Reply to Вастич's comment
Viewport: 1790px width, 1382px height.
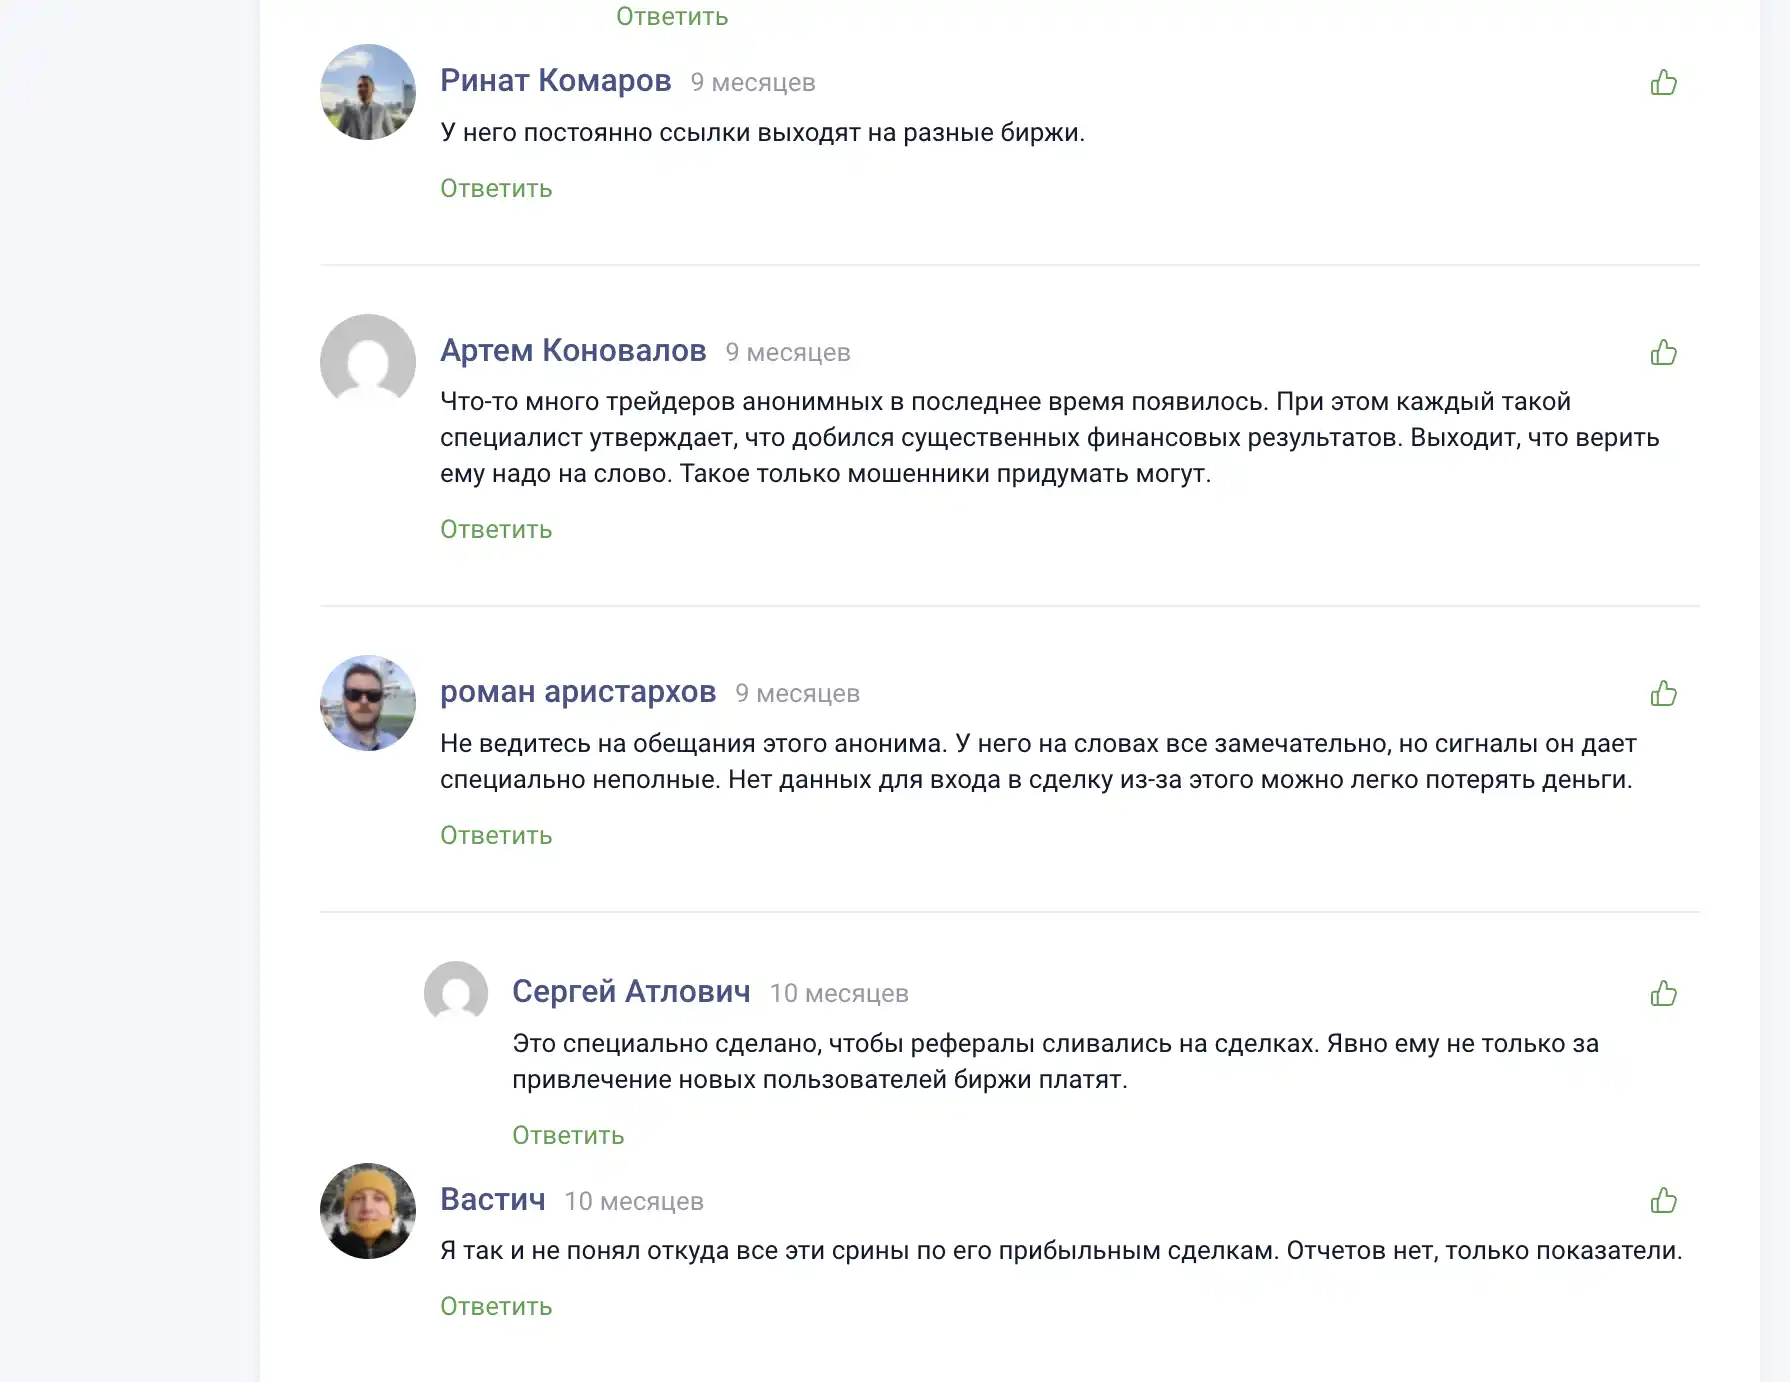coord(496,1307)
